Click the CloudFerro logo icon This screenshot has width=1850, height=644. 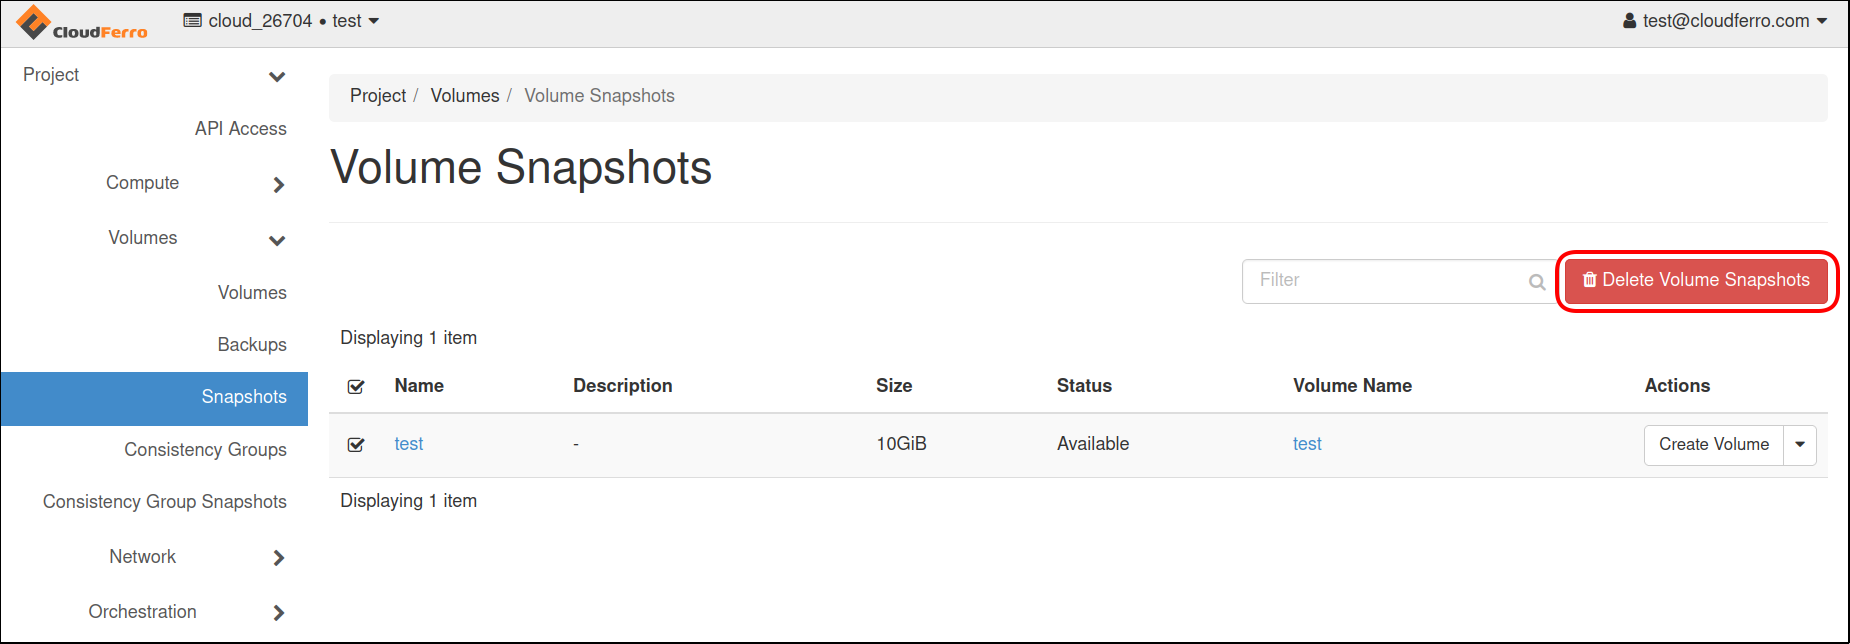pyautogui.click(x=34, y=20)
